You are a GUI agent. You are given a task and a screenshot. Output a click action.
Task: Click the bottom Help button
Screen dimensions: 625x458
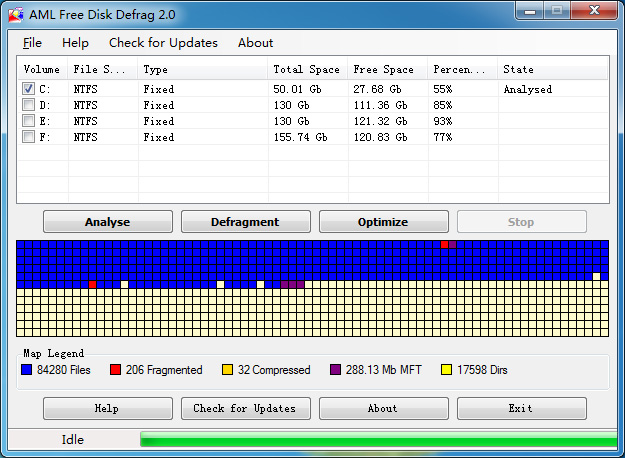108,408
